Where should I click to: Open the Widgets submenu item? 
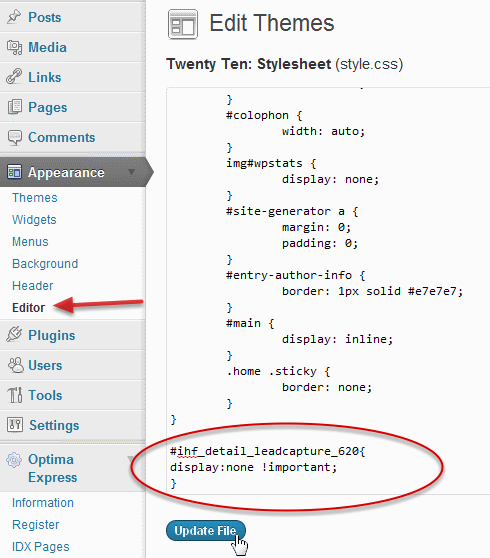point(34,220)
